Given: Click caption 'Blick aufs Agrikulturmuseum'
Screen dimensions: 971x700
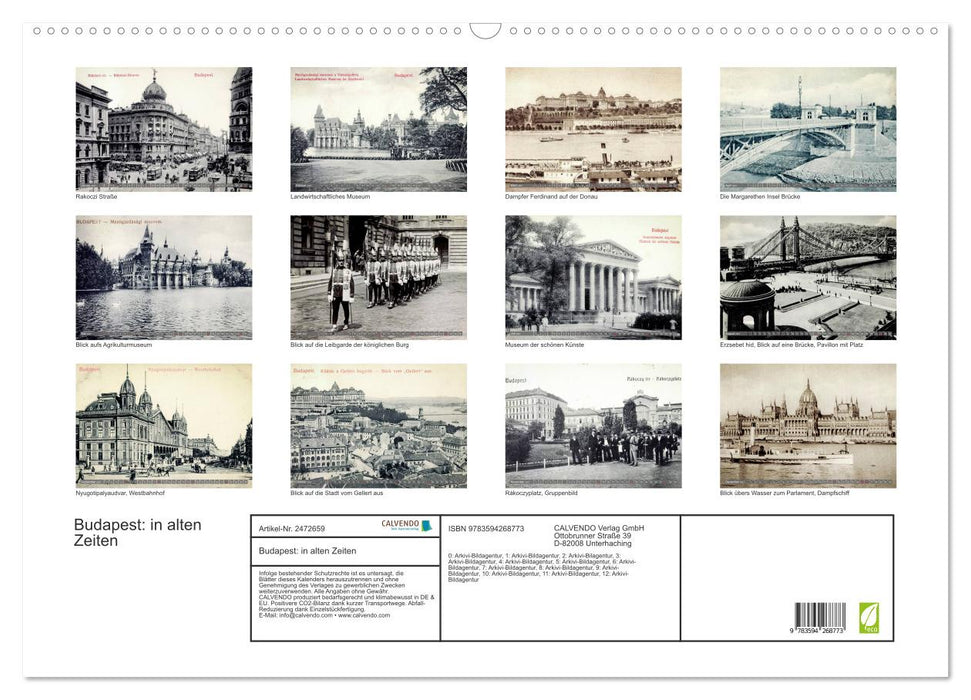Looking at the screenshot, I should click(x=113, y=344).
